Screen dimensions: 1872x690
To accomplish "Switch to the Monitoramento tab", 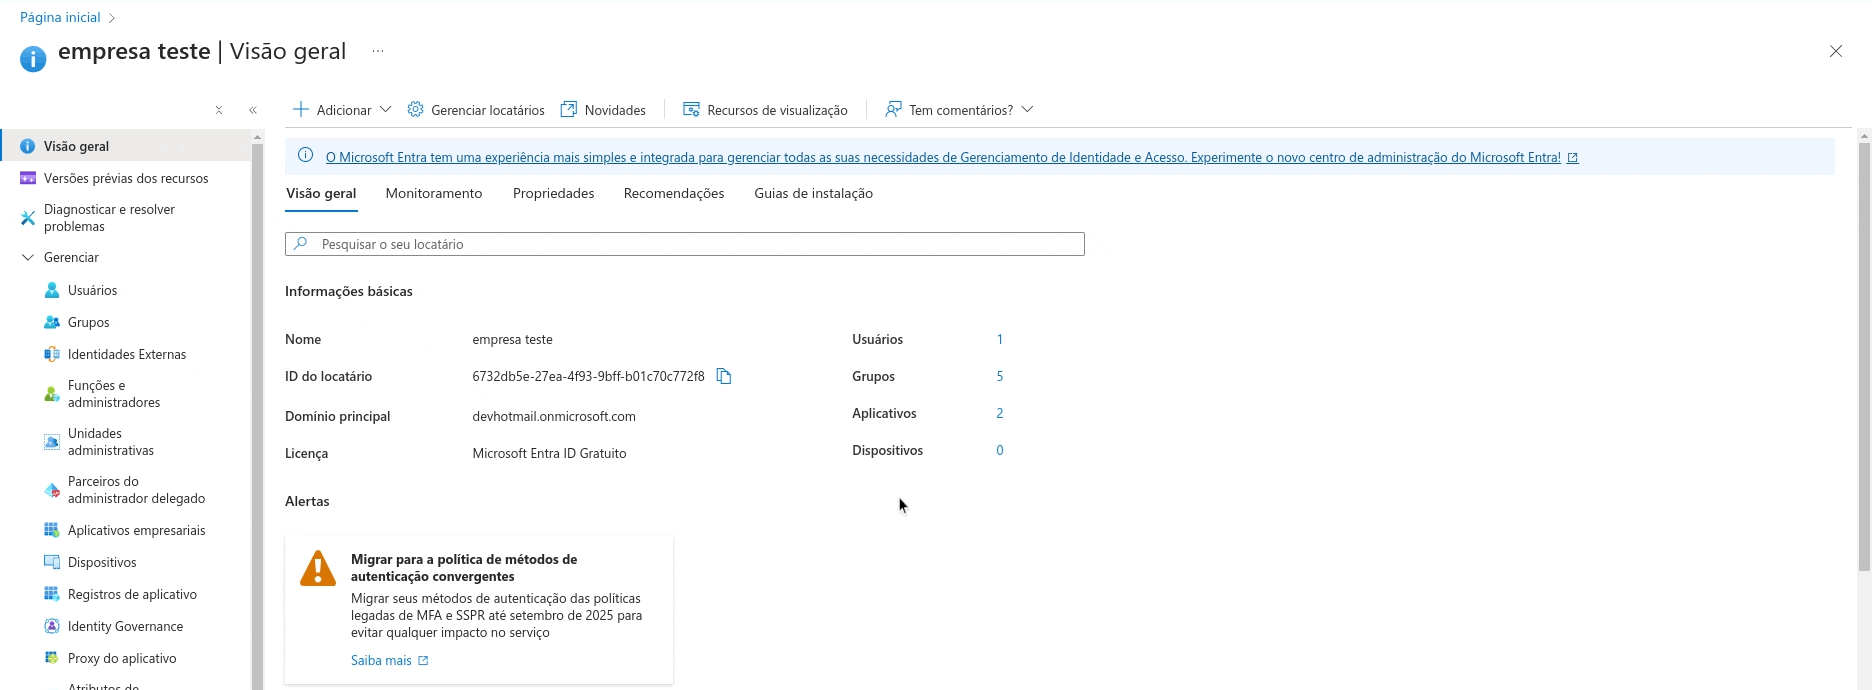I will tap(434, 193).
